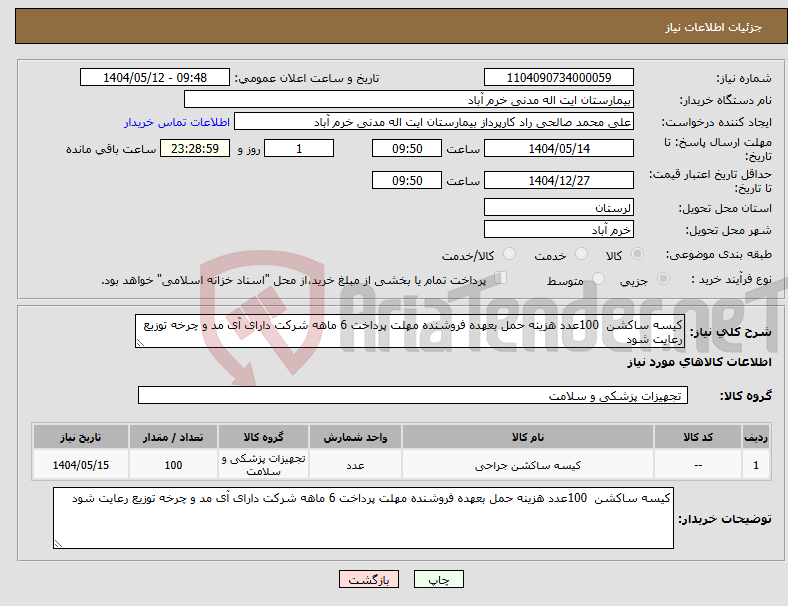788x606 pixels.
Task: Click the quantity cell 100
Action: [x=173, y=465]
